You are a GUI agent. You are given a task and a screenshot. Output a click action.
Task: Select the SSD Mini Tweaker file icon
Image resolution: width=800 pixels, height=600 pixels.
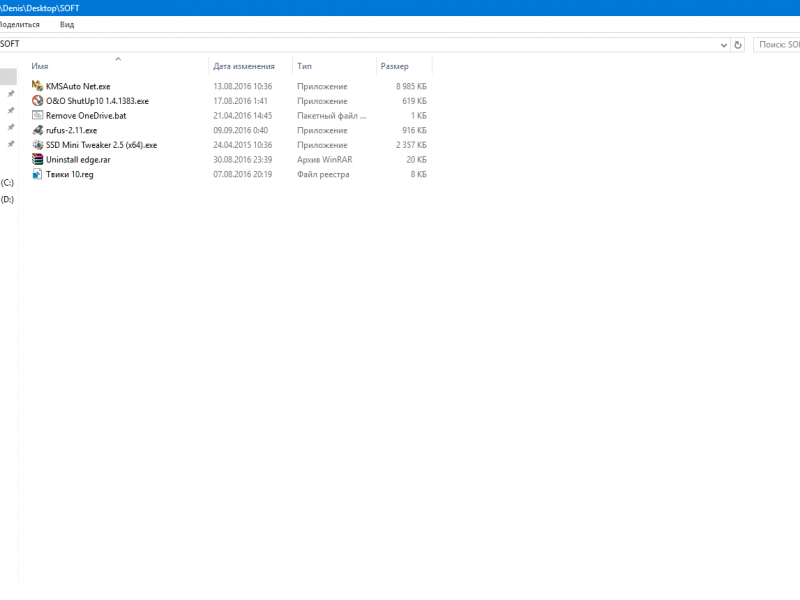[37, 145]
